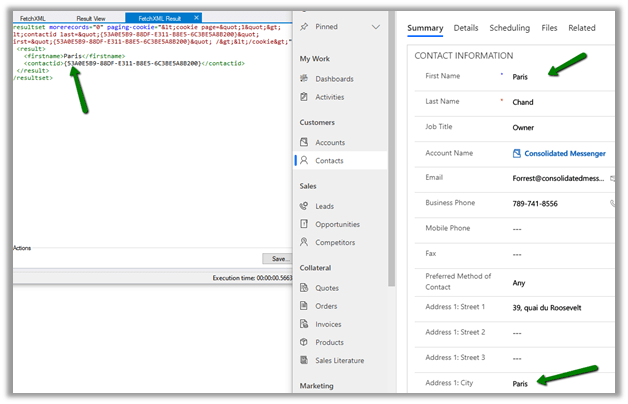Switch to the Scheduling tab
Image resolution: width=628 pixels, height=404 pixels.
[510, 28]
